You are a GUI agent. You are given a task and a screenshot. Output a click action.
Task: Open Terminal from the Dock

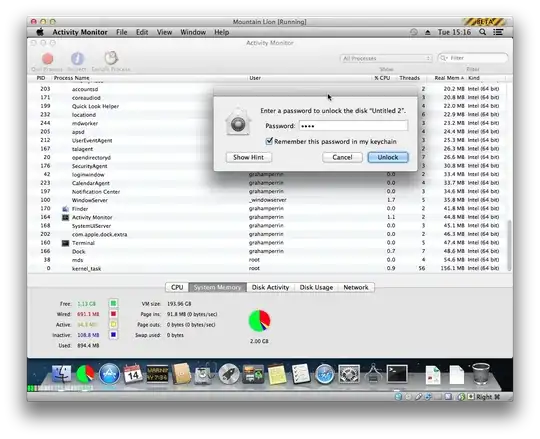397,374
